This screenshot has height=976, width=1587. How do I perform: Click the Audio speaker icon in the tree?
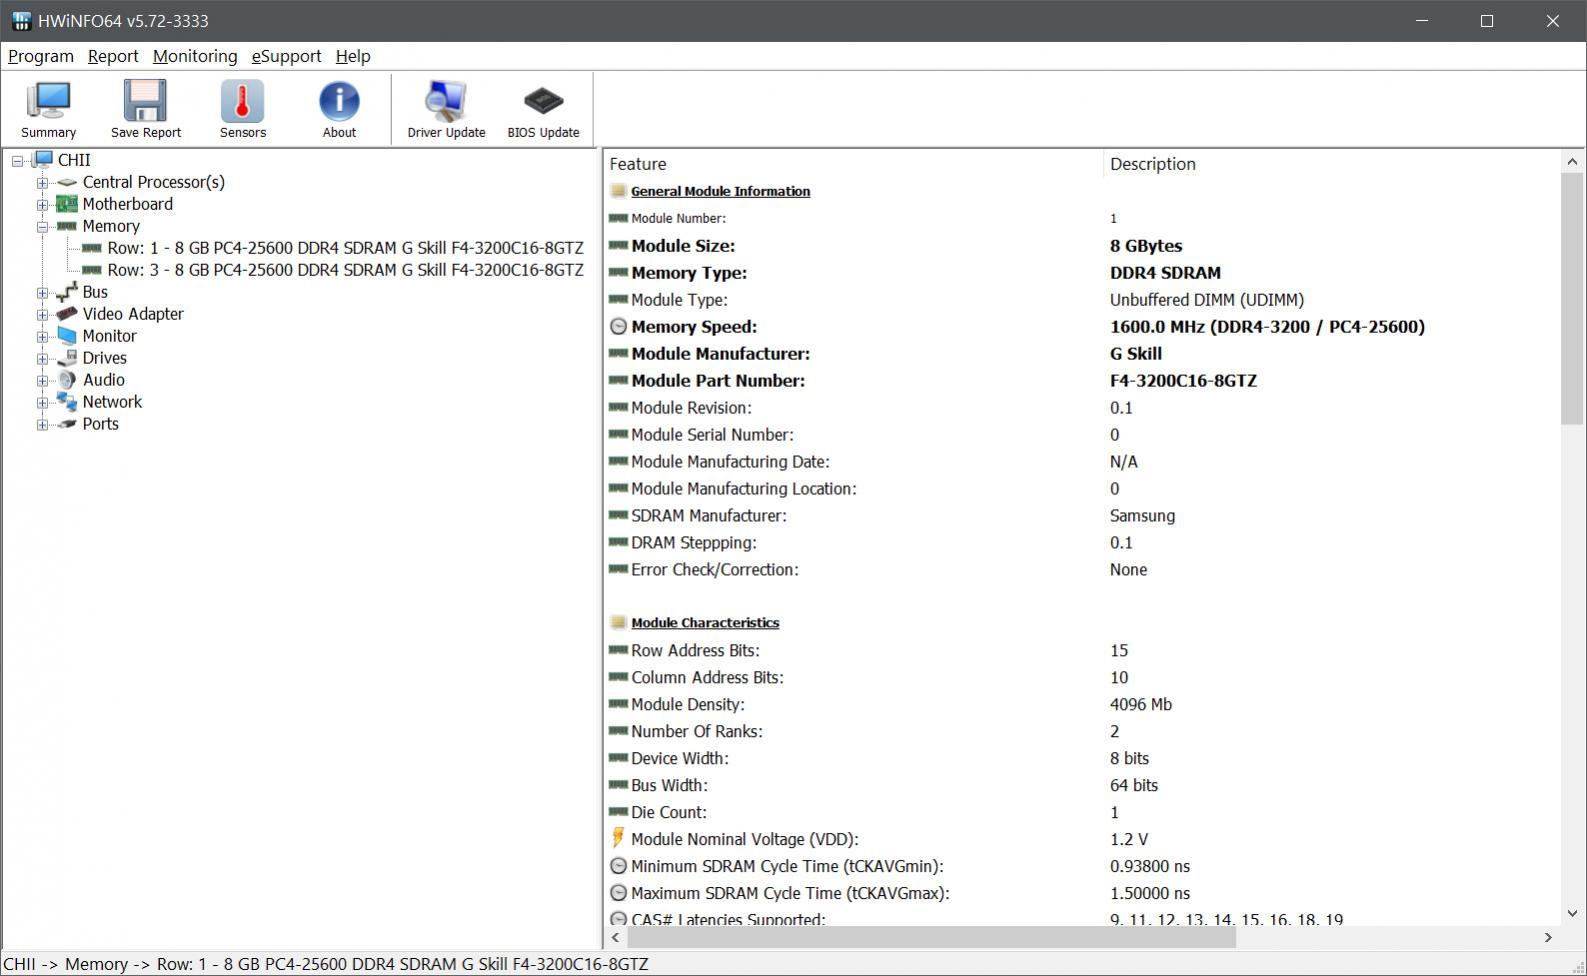coord(67,380)
